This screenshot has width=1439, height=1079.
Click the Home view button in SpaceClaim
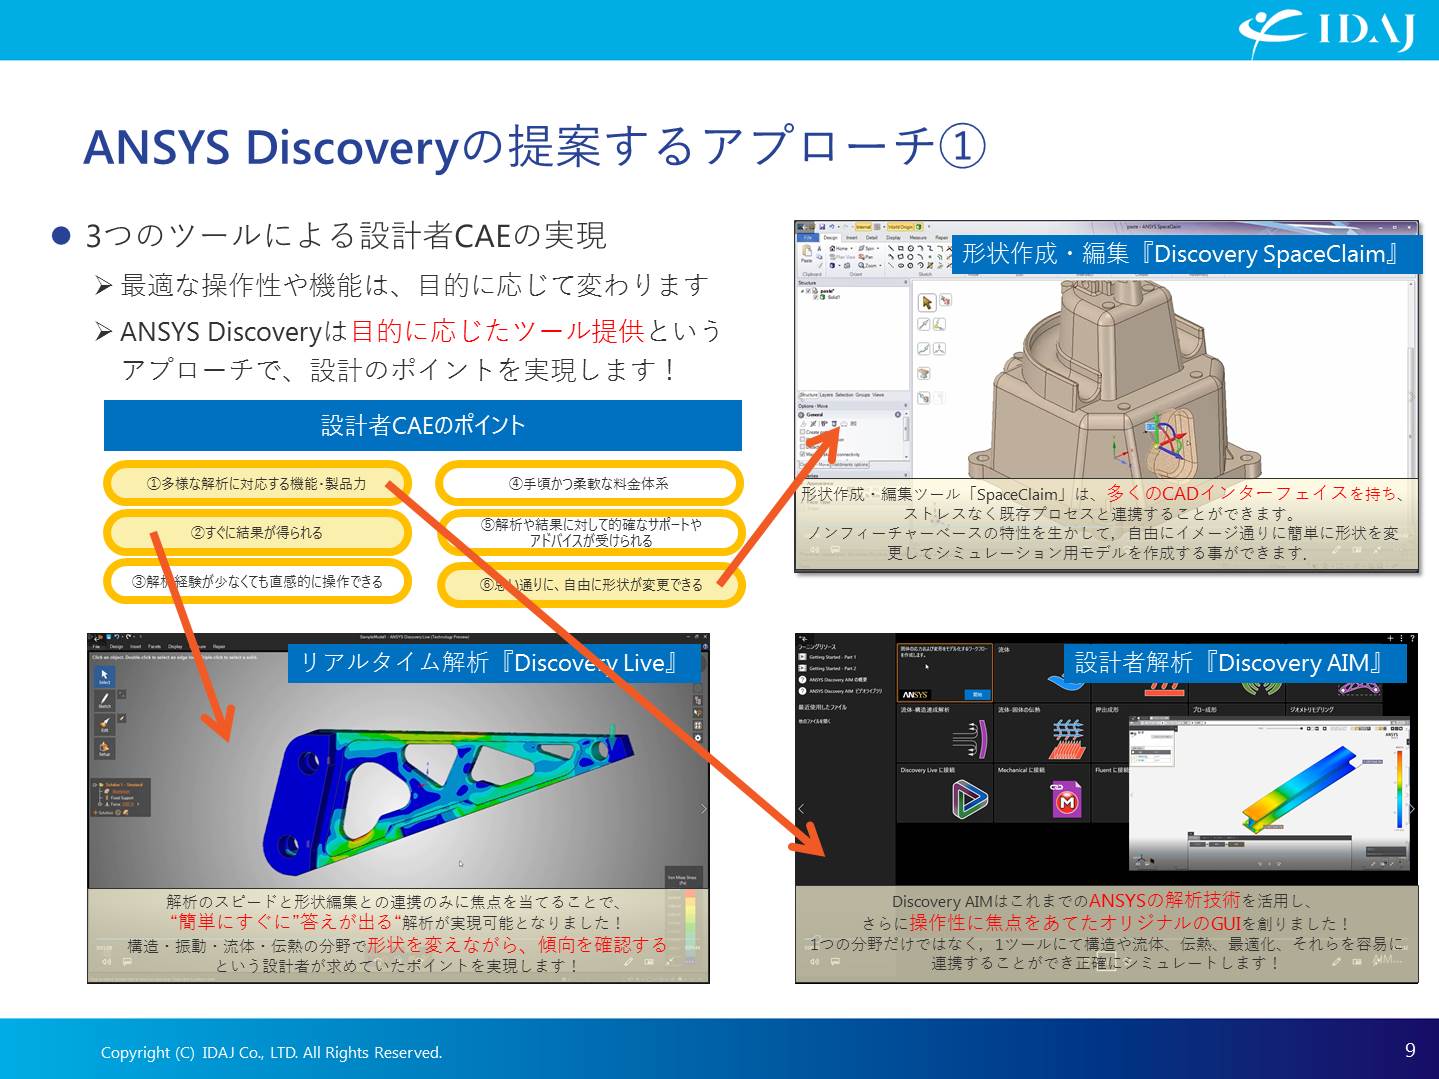point(841,249)
